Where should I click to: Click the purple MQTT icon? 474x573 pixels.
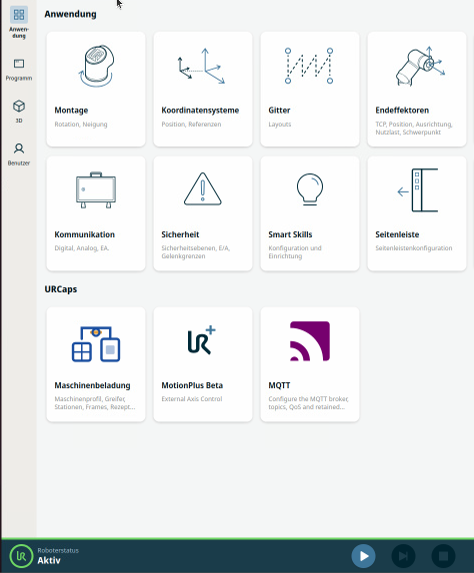coord(310,341)
